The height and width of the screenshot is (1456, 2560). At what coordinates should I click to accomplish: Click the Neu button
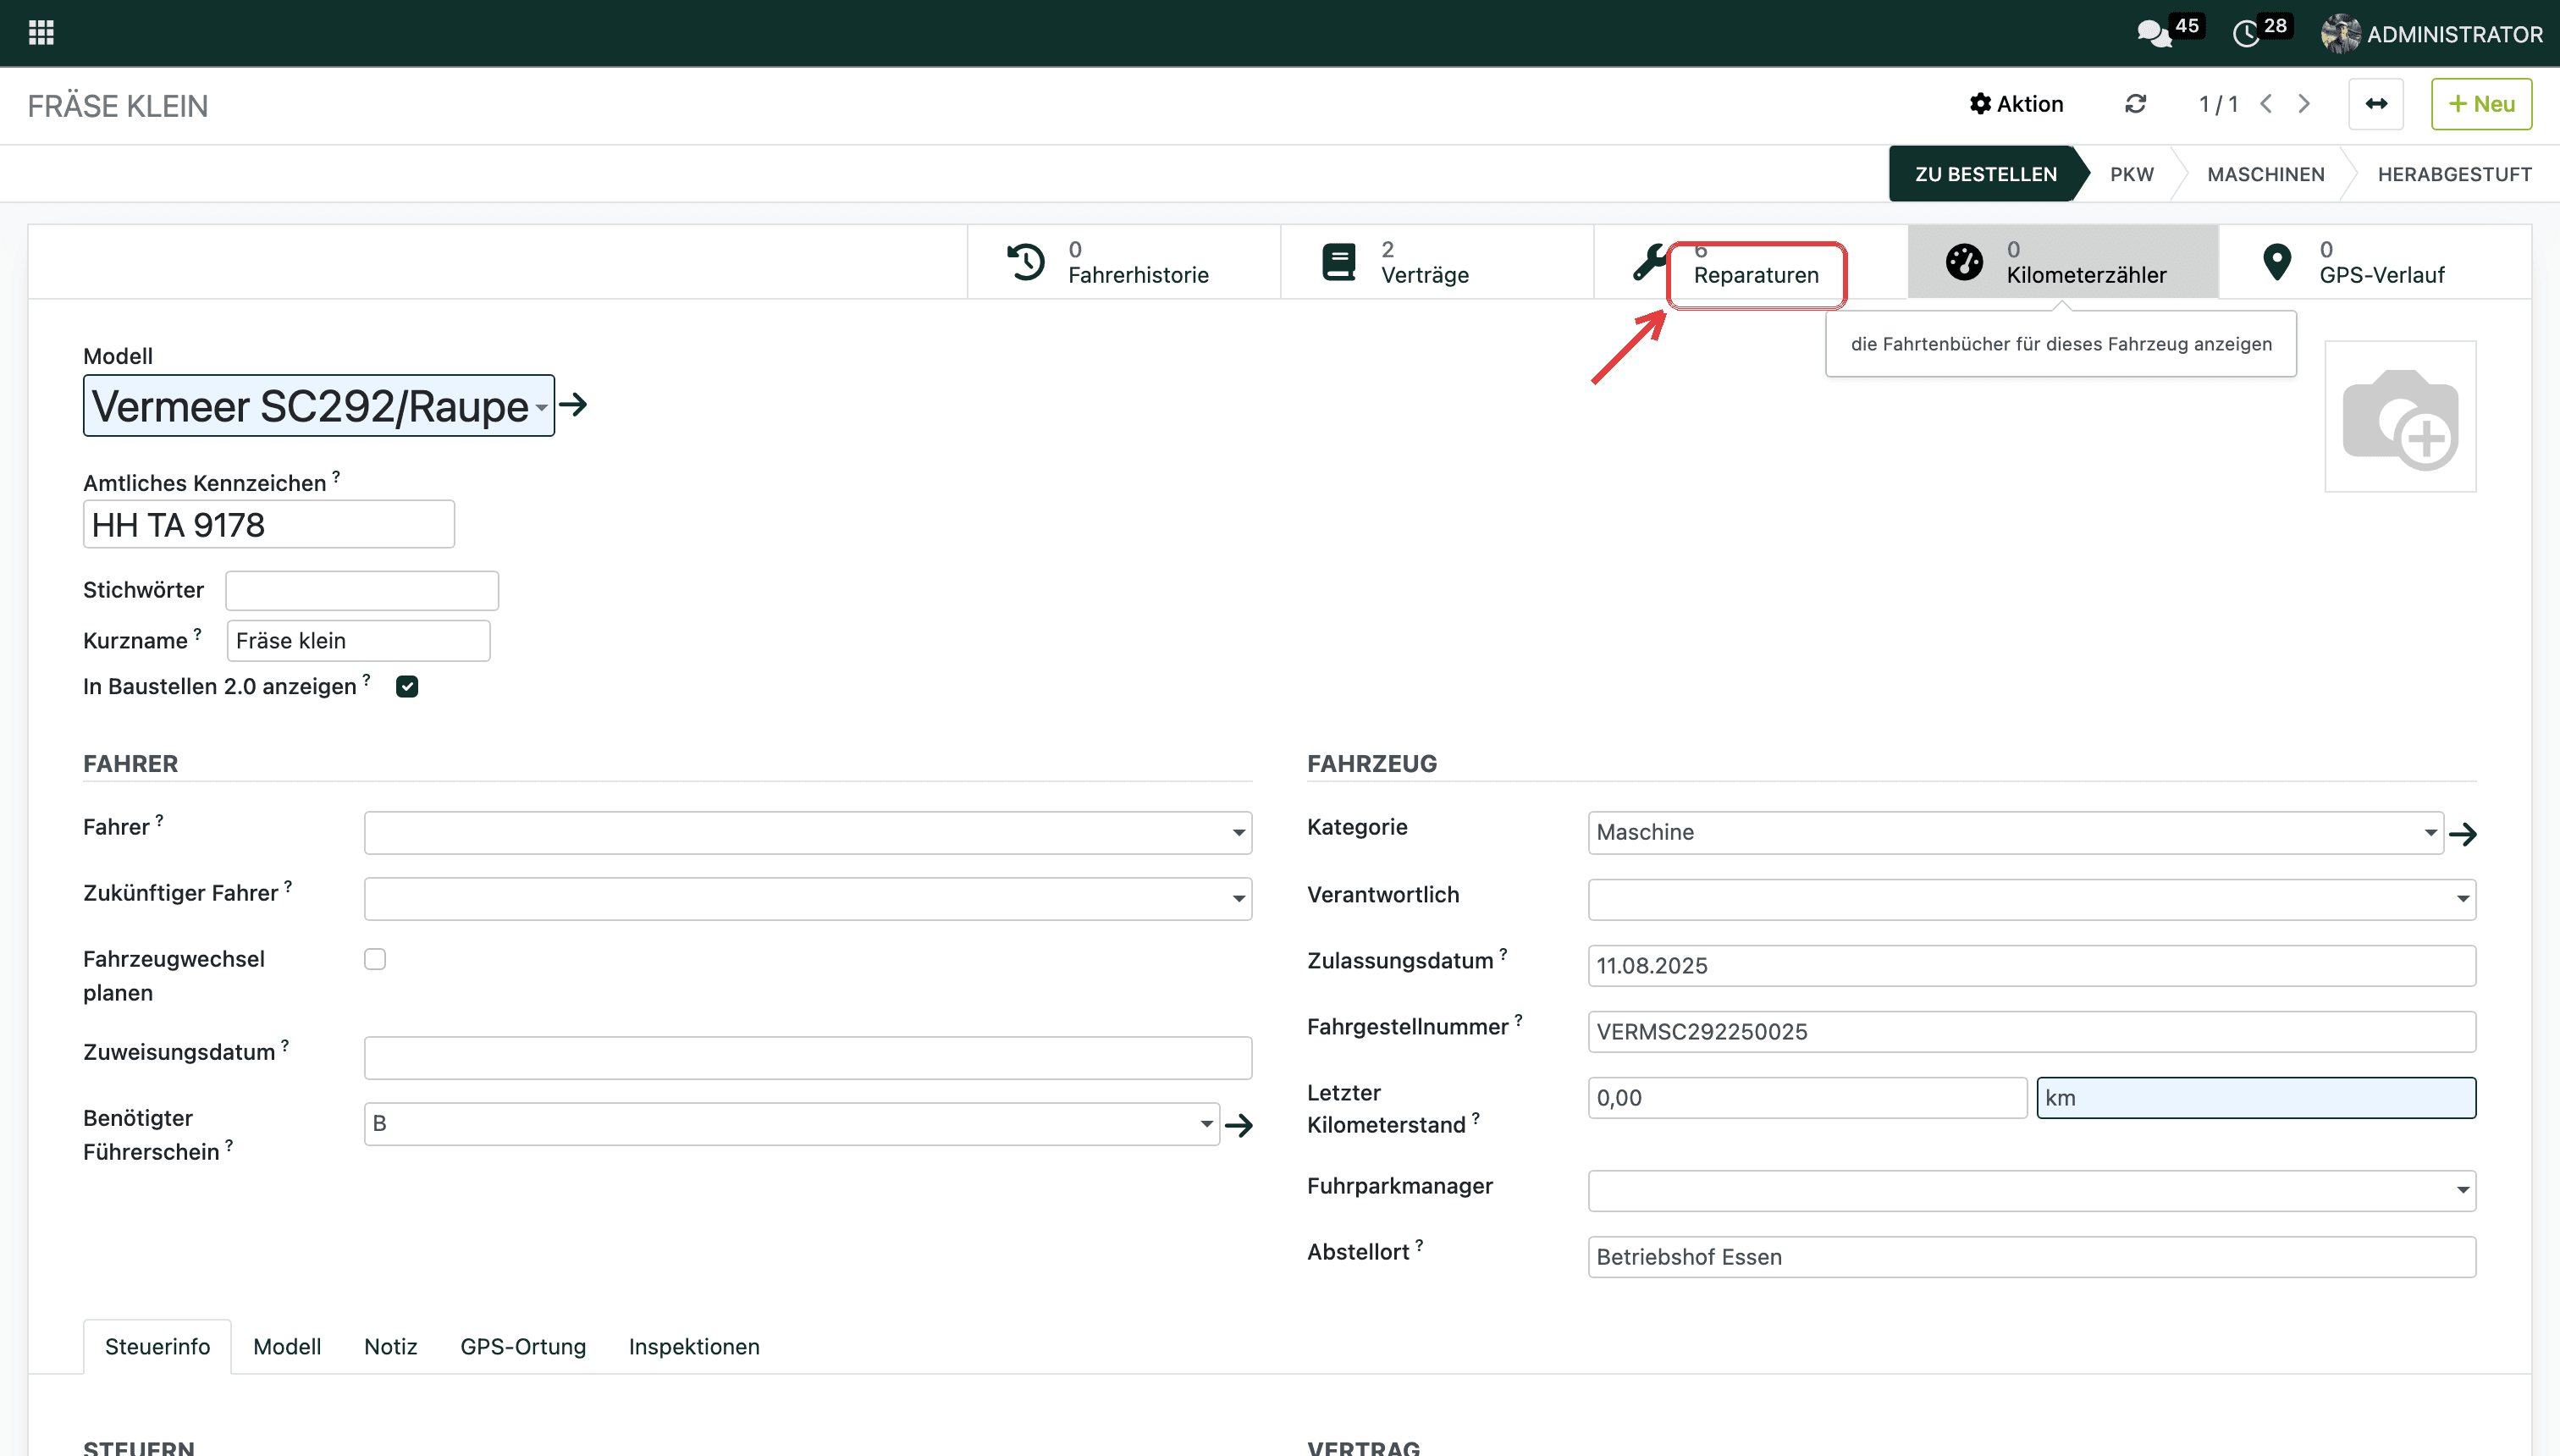click(x=2481, y=104)
